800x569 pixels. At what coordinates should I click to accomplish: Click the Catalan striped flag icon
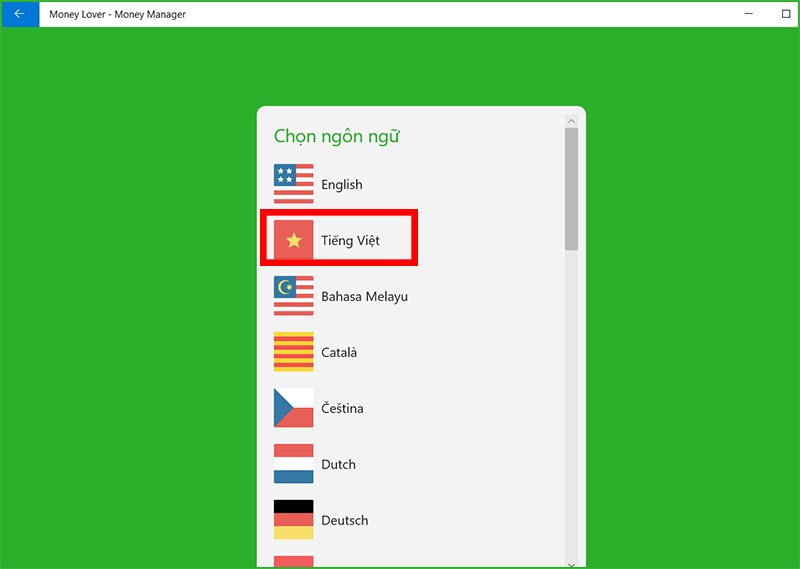point(293,352)
